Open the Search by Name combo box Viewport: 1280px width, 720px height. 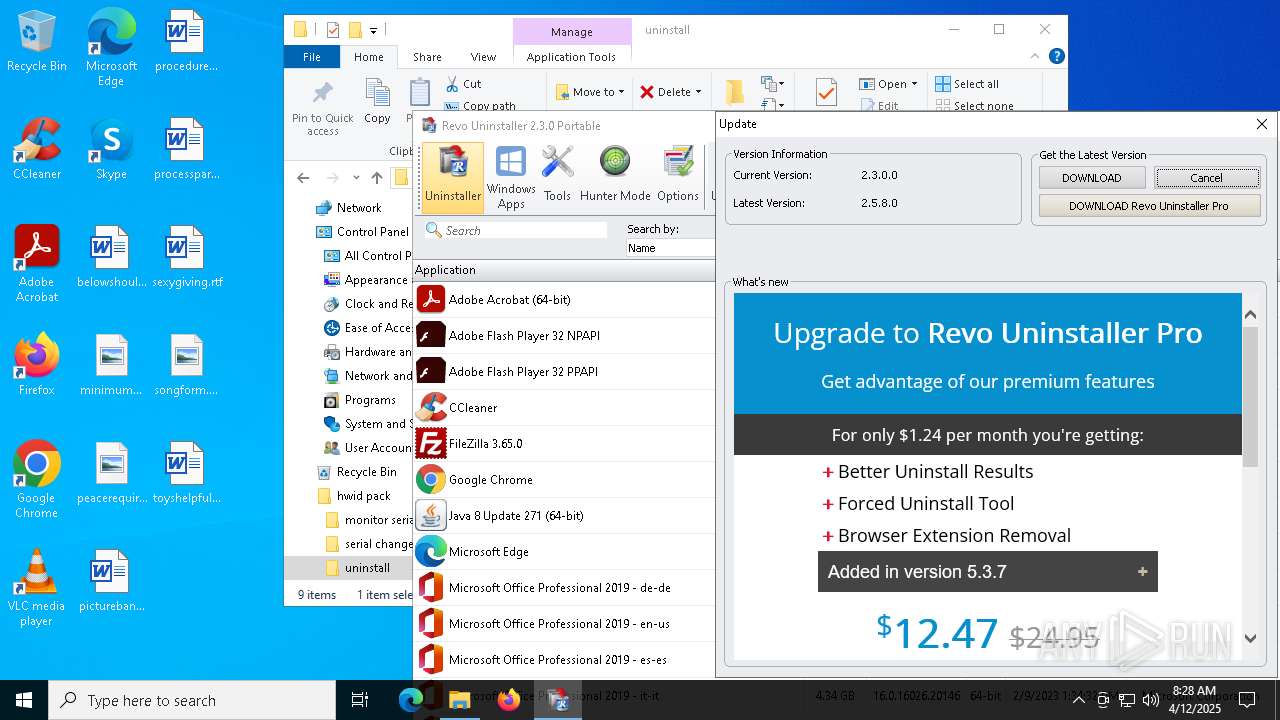coord(670,248)
